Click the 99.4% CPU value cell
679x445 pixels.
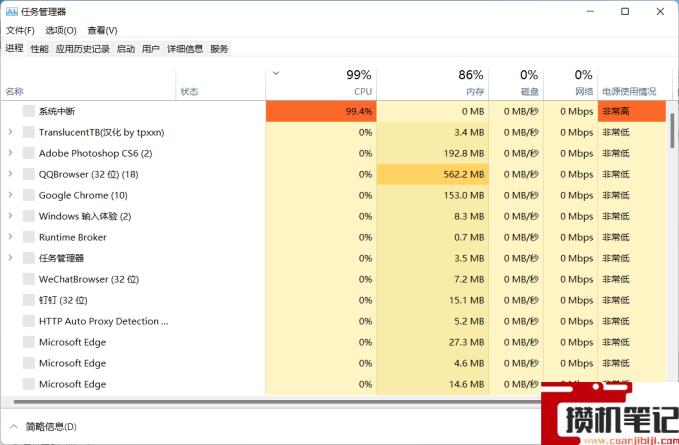point(321,111)
